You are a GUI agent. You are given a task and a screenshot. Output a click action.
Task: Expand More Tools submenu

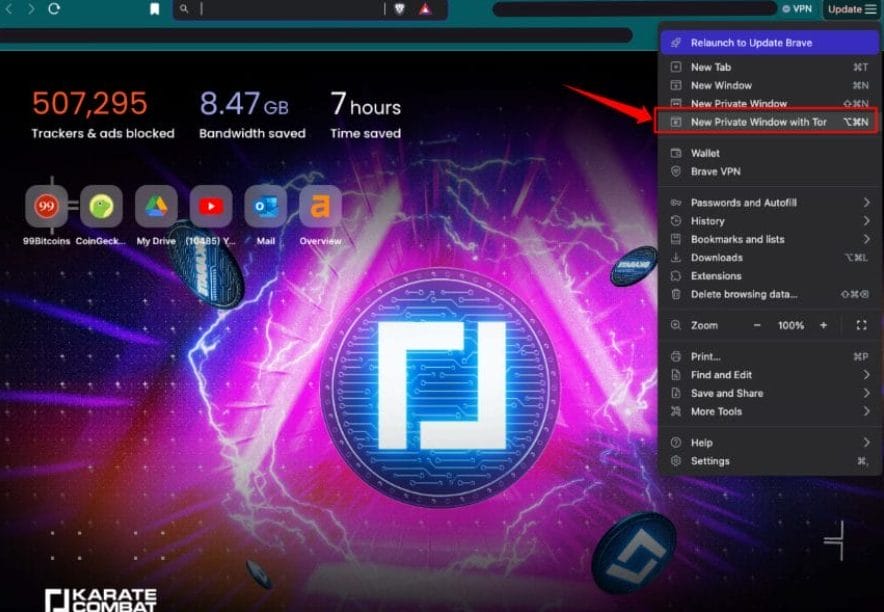[770, 411]
